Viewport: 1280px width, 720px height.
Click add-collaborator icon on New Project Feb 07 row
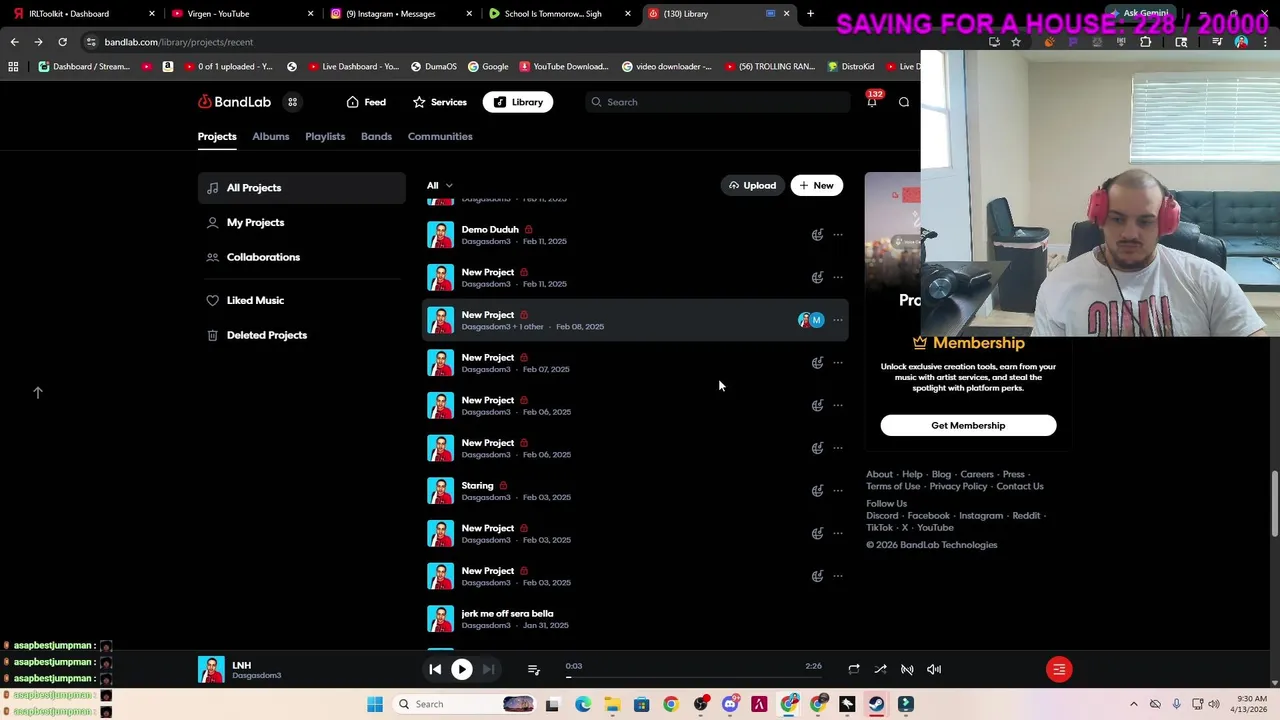coord(817,363)
